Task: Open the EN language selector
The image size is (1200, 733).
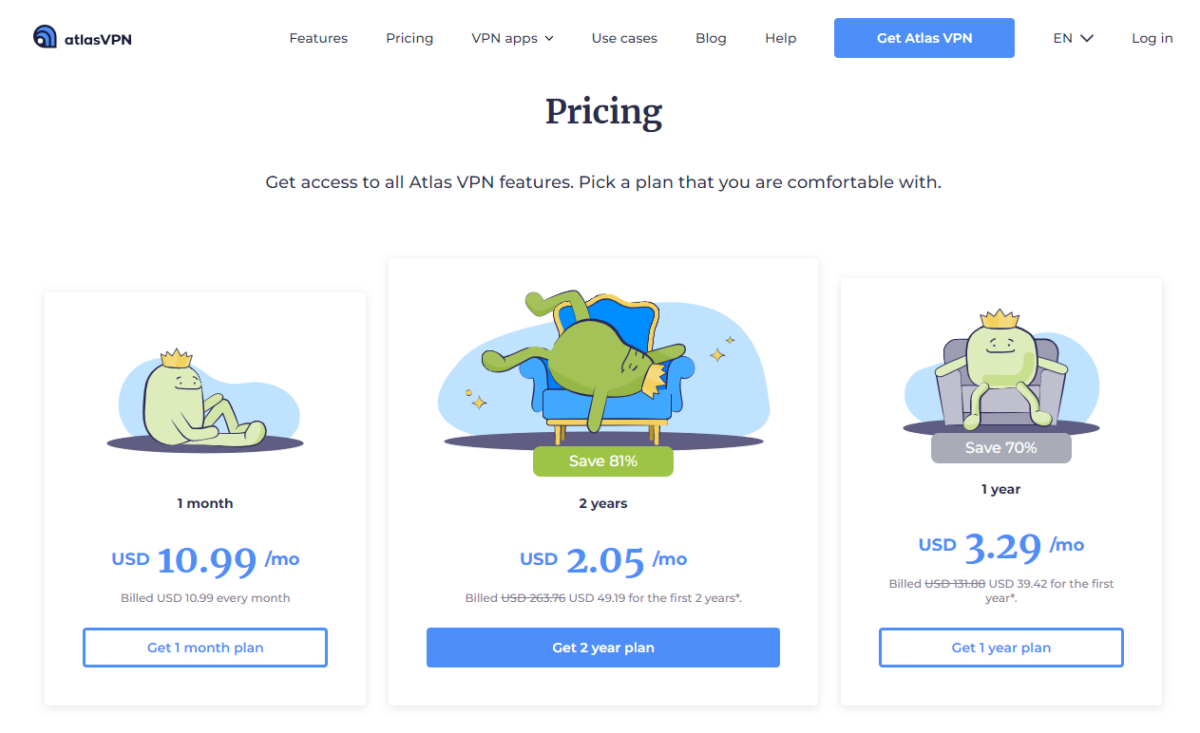Action: tap(1073, 38)
